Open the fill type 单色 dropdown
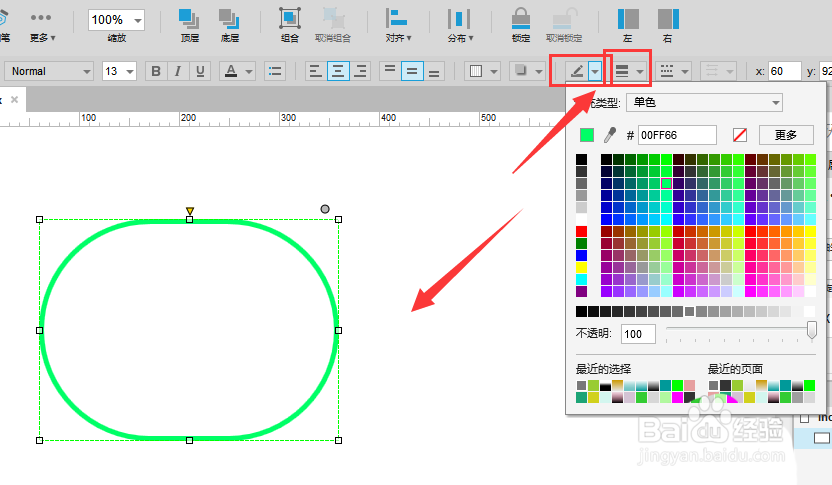Image resolution: width=832 pixels, height=485 pixels. tap(704, 102)
